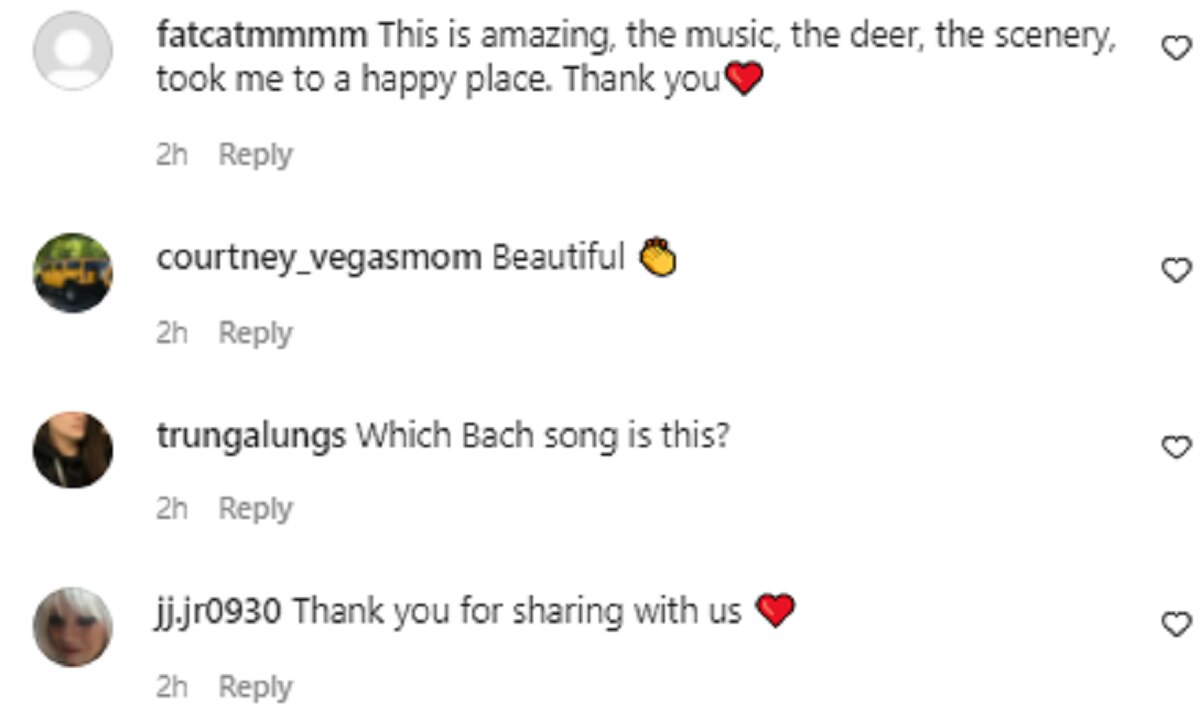Tap the heart on trungalungs' comment
Image resolution: width=1200 pixels, height=708 pixels.
tap(1179, 447)
